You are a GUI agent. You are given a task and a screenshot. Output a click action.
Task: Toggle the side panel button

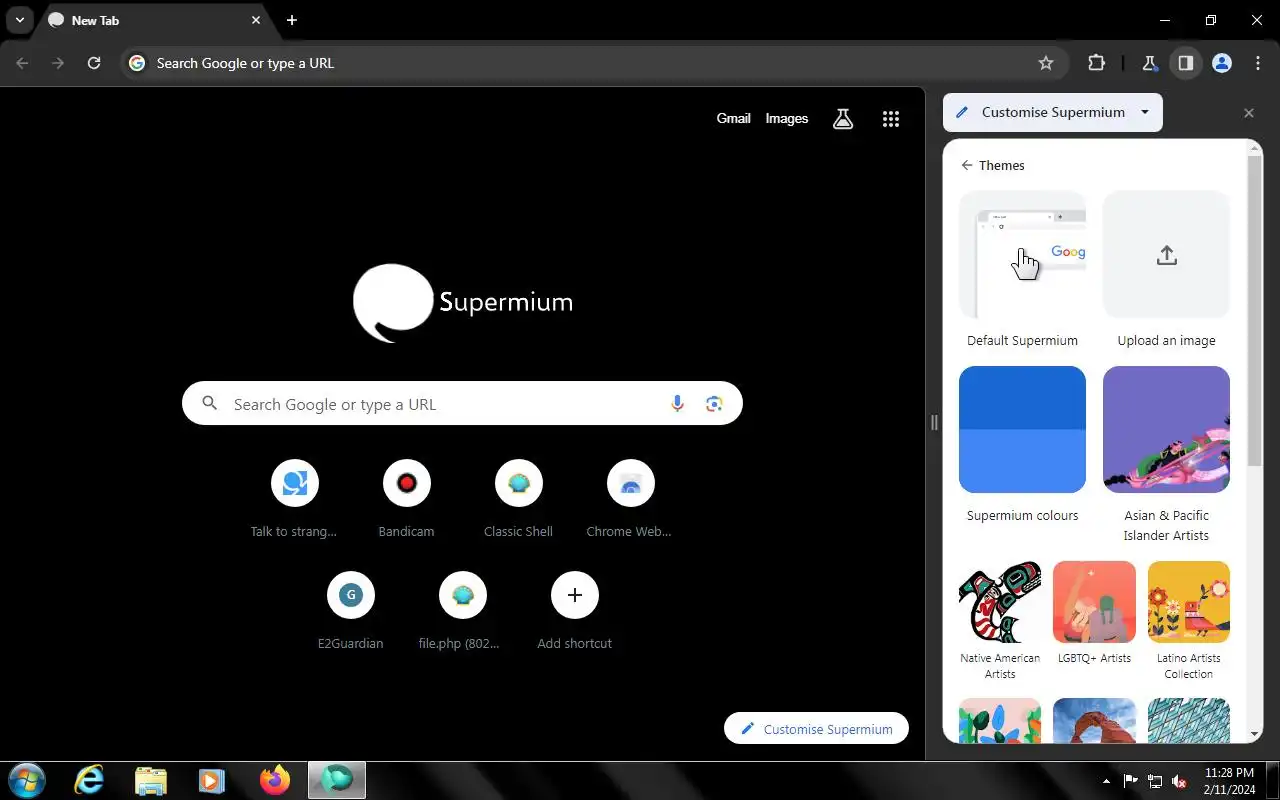pyautogui.click(x=1185, y=63)
